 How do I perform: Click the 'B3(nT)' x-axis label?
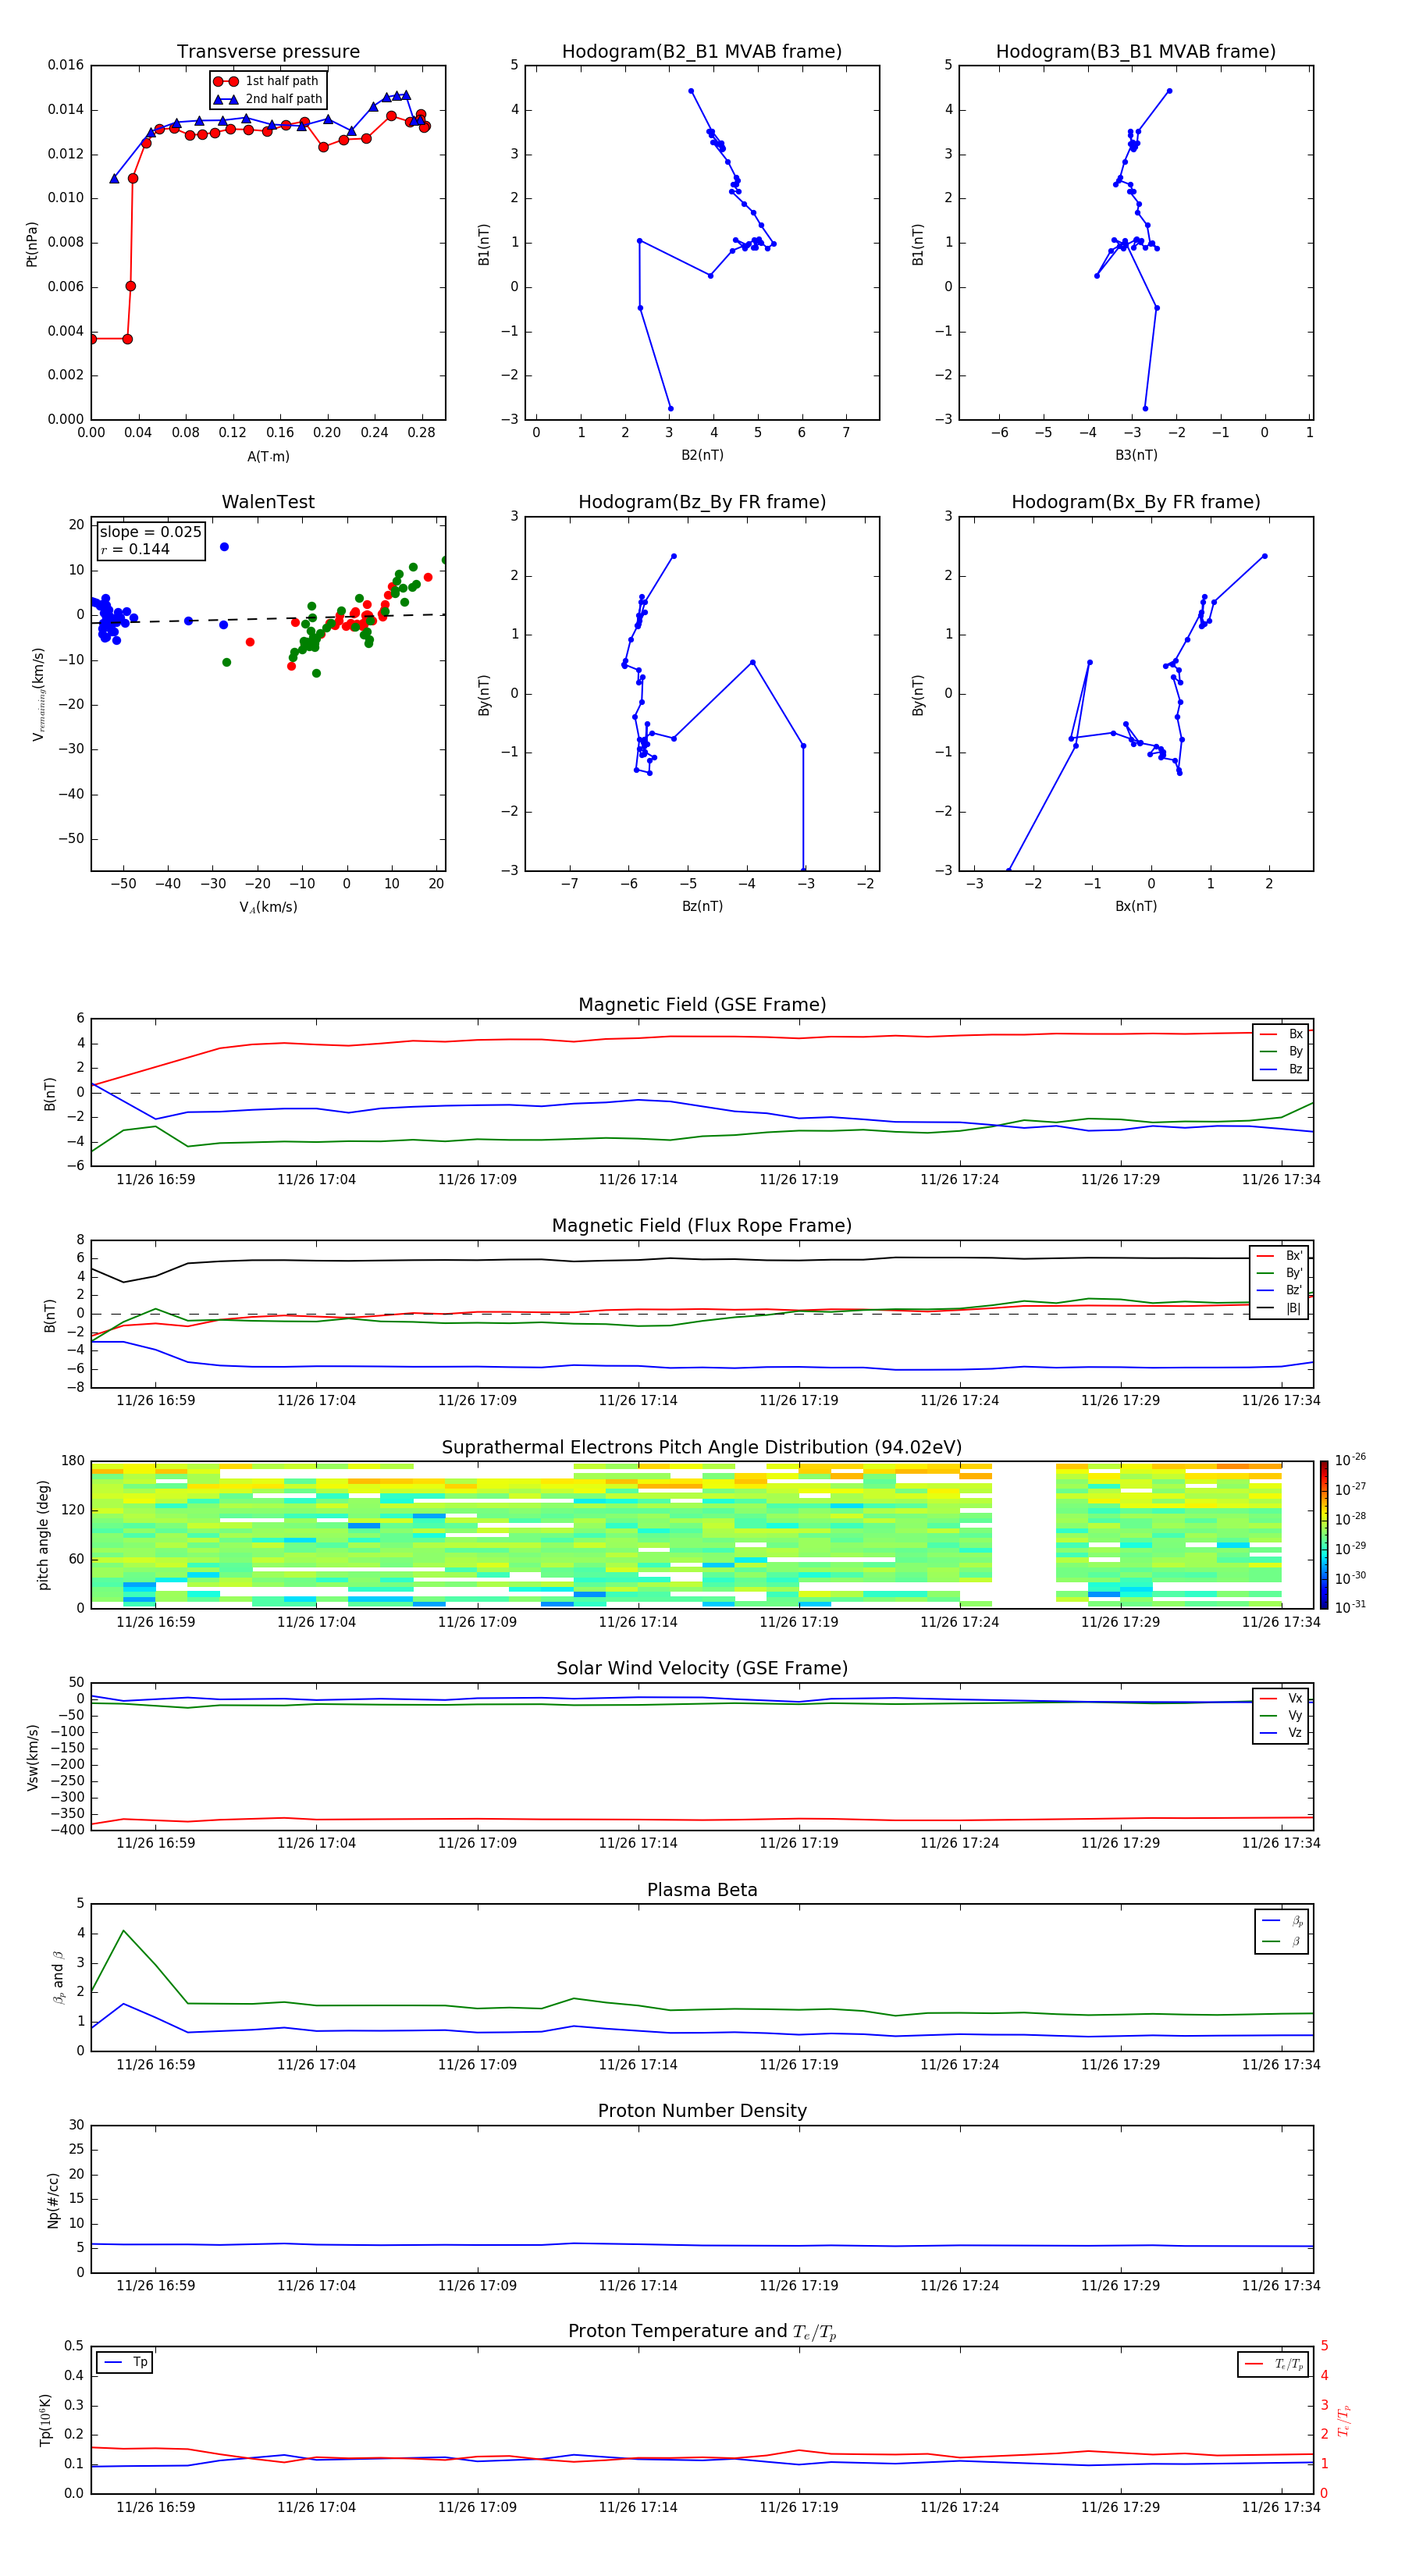(x=1136, y=456)
